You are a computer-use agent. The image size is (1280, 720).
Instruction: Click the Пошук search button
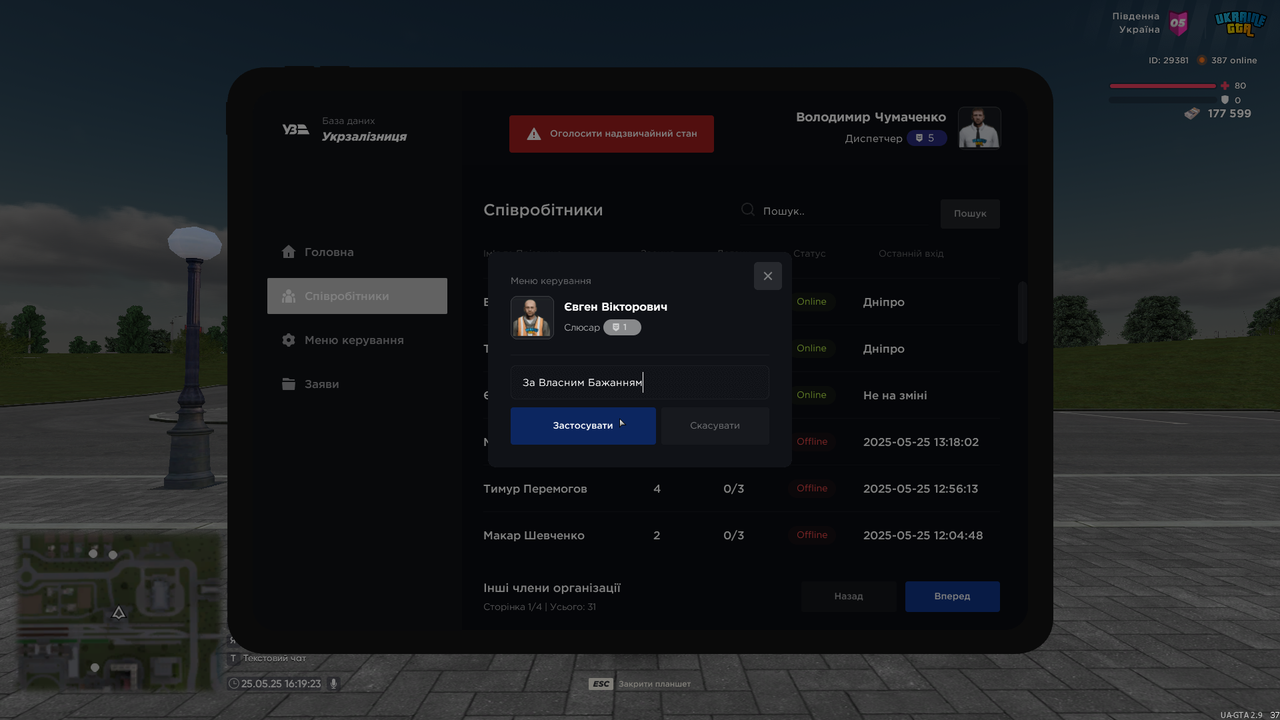(x=970, y=214)
